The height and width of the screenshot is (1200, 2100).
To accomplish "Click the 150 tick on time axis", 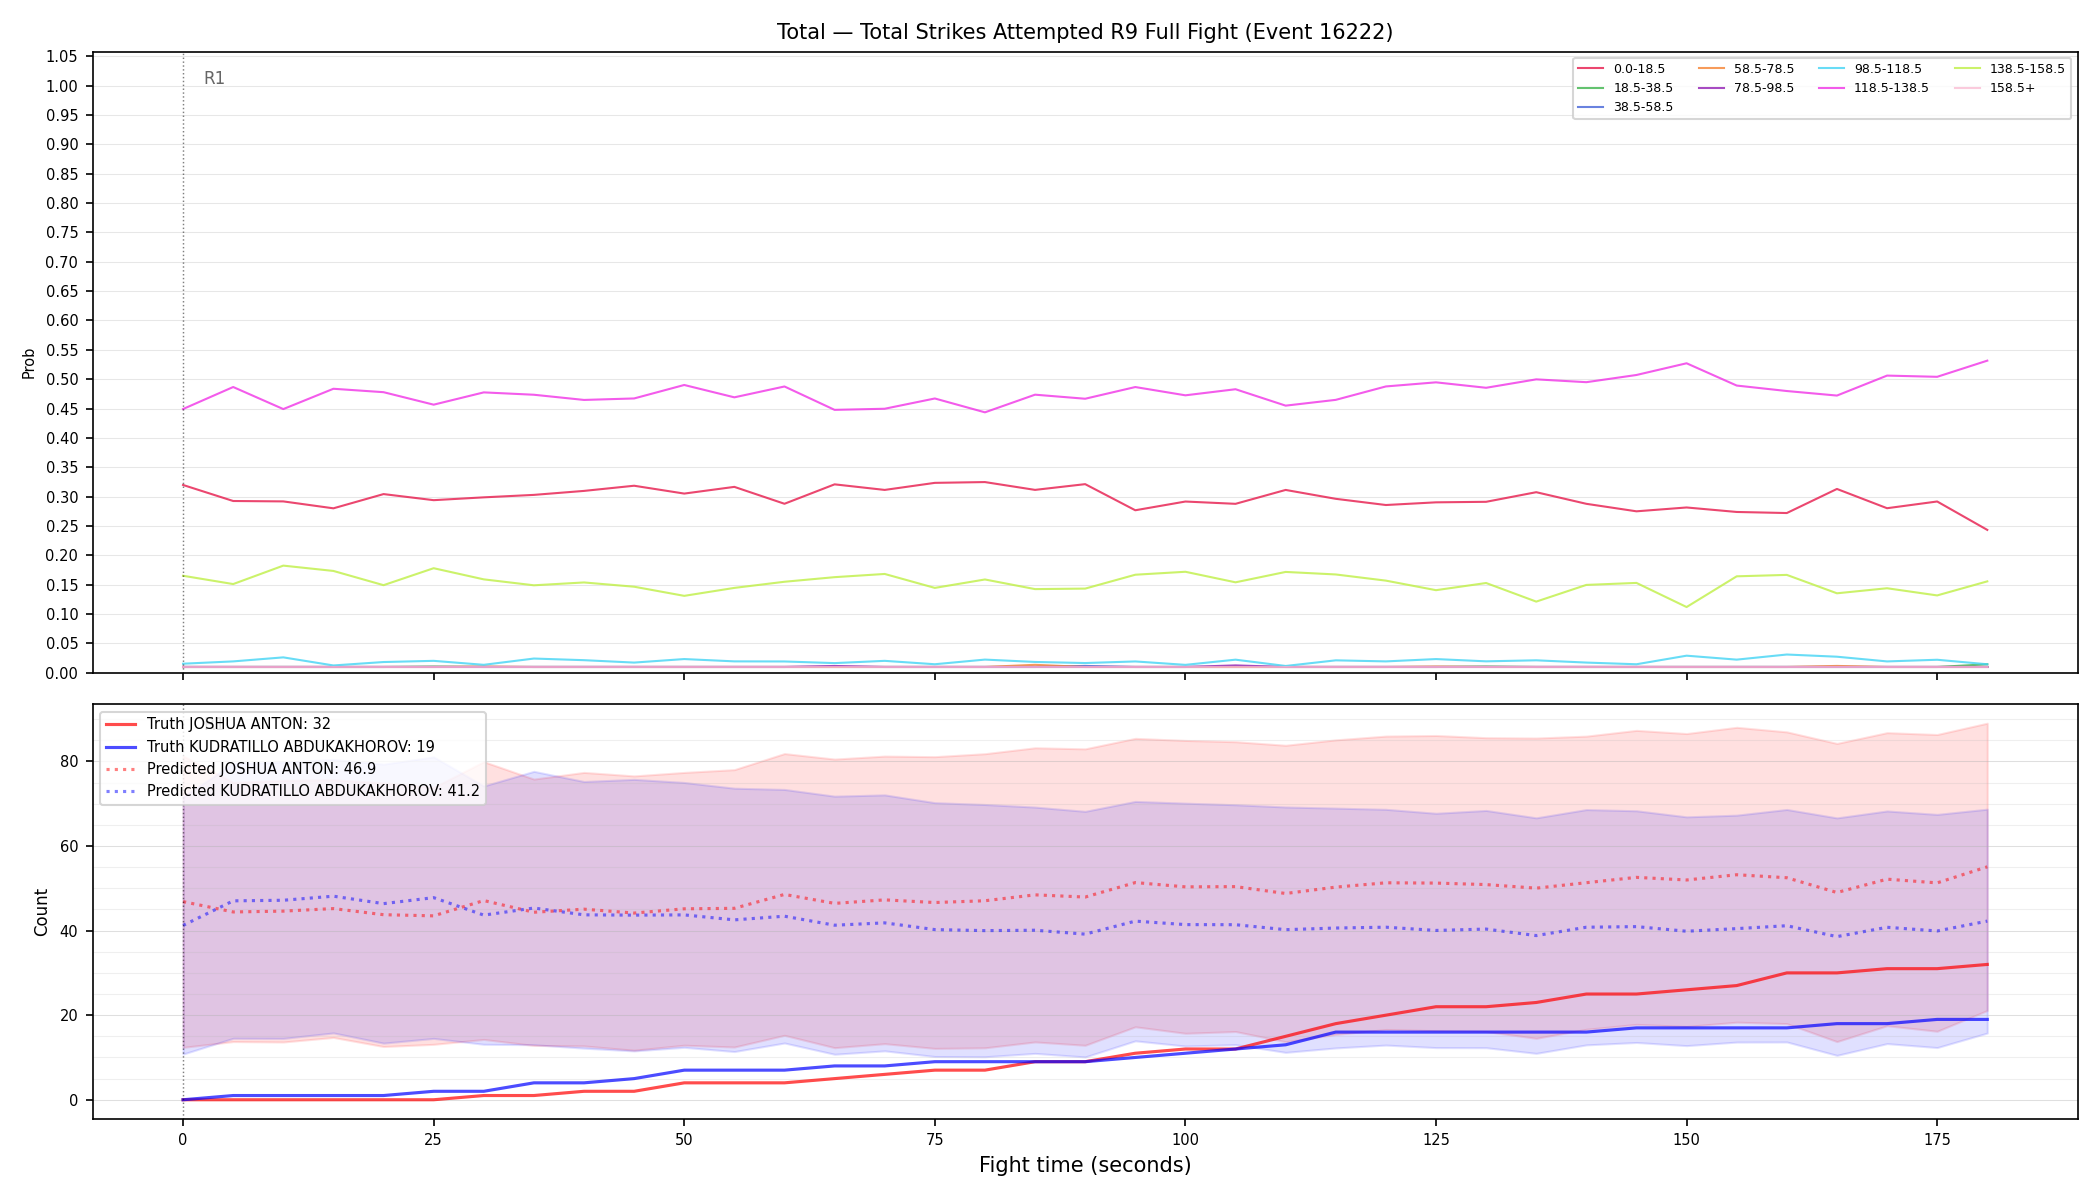I will [1686, 1139].
